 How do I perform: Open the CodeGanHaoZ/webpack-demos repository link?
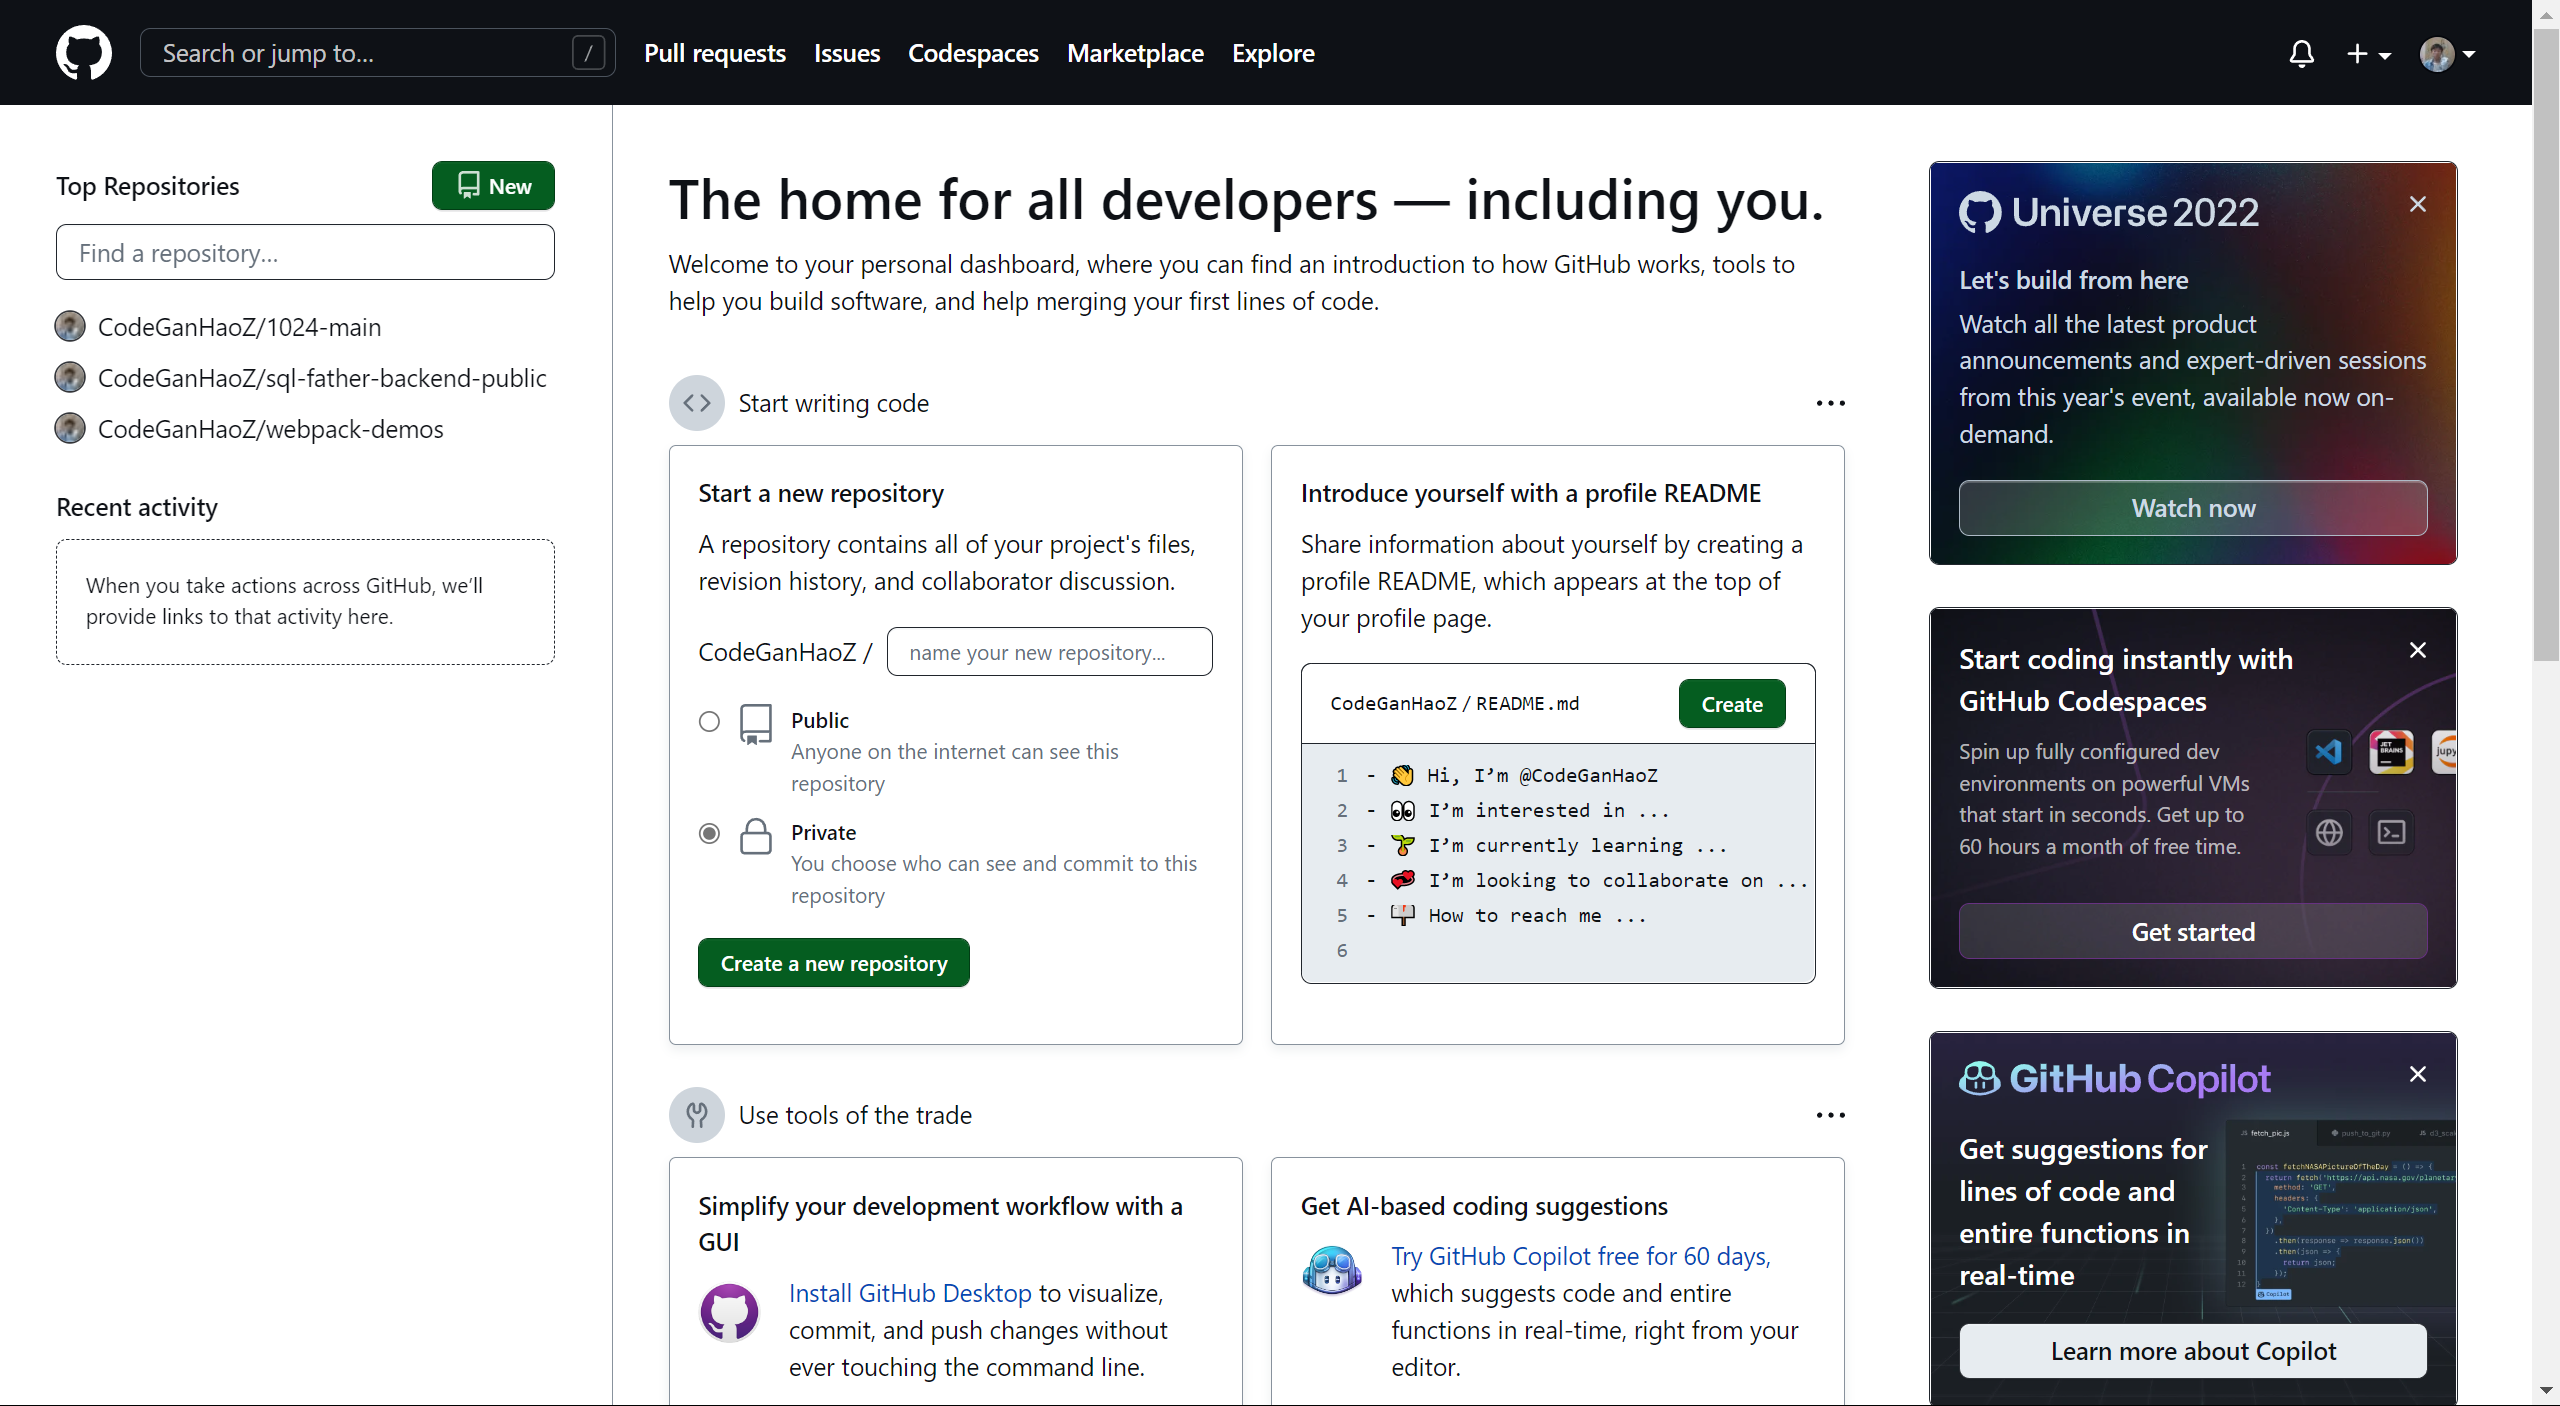click(x=270, y=429)
